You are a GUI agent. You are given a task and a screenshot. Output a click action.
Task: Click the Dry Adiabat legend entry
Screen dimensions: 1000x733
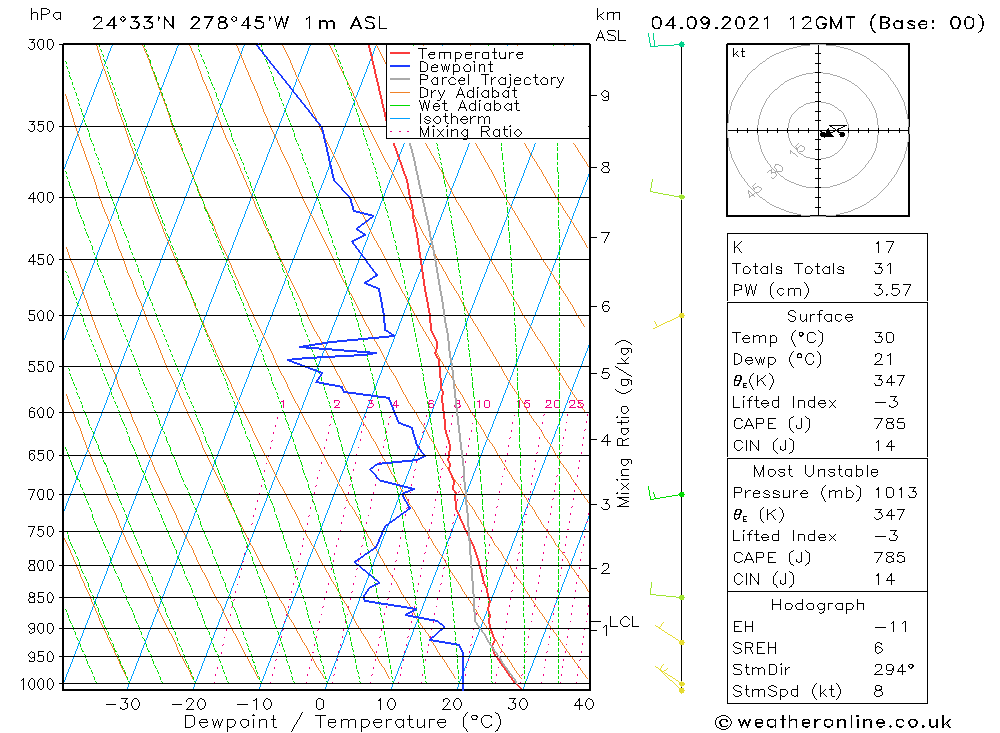coord(467,93)
